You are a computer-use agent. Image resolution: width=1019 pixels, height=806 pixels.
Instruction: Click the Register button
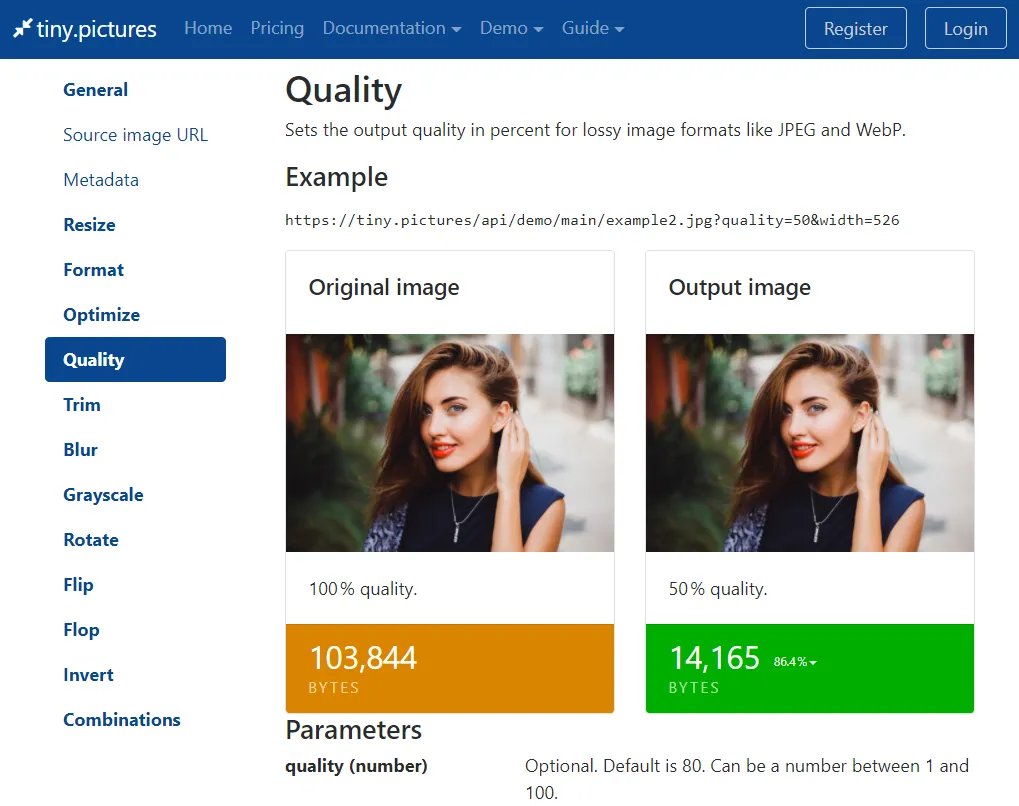click(855, 28)
